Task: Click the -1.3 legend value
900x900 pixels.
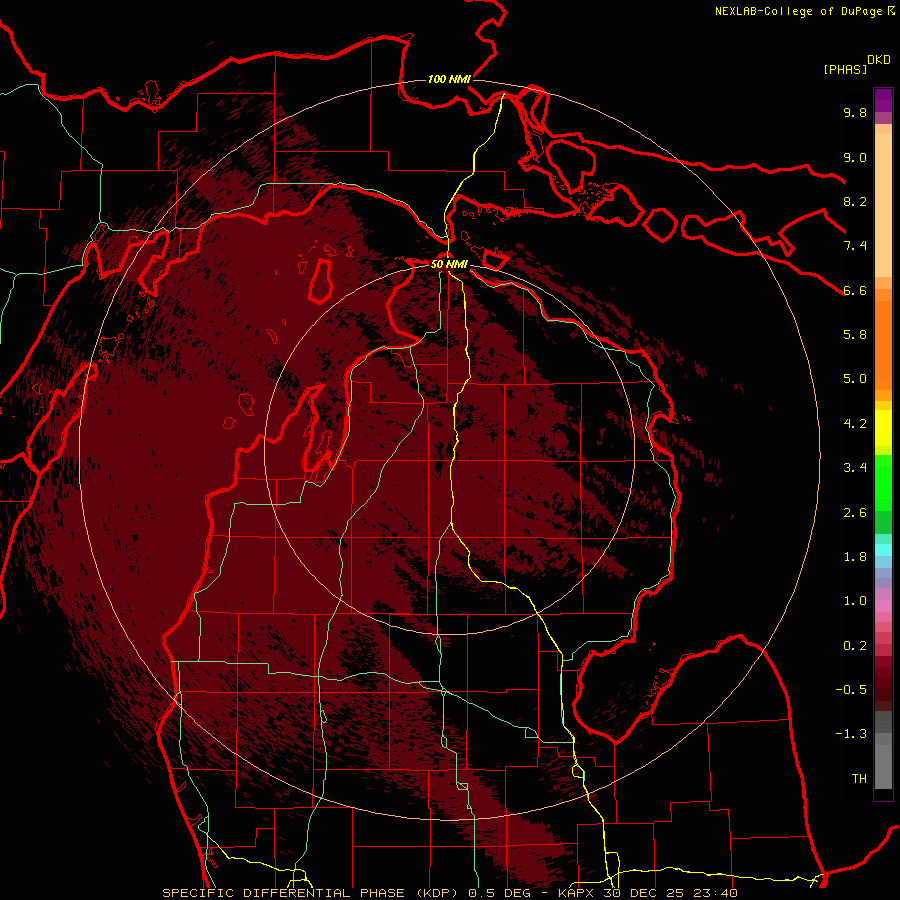Action: pyautogui.click(x=851, y=734)
